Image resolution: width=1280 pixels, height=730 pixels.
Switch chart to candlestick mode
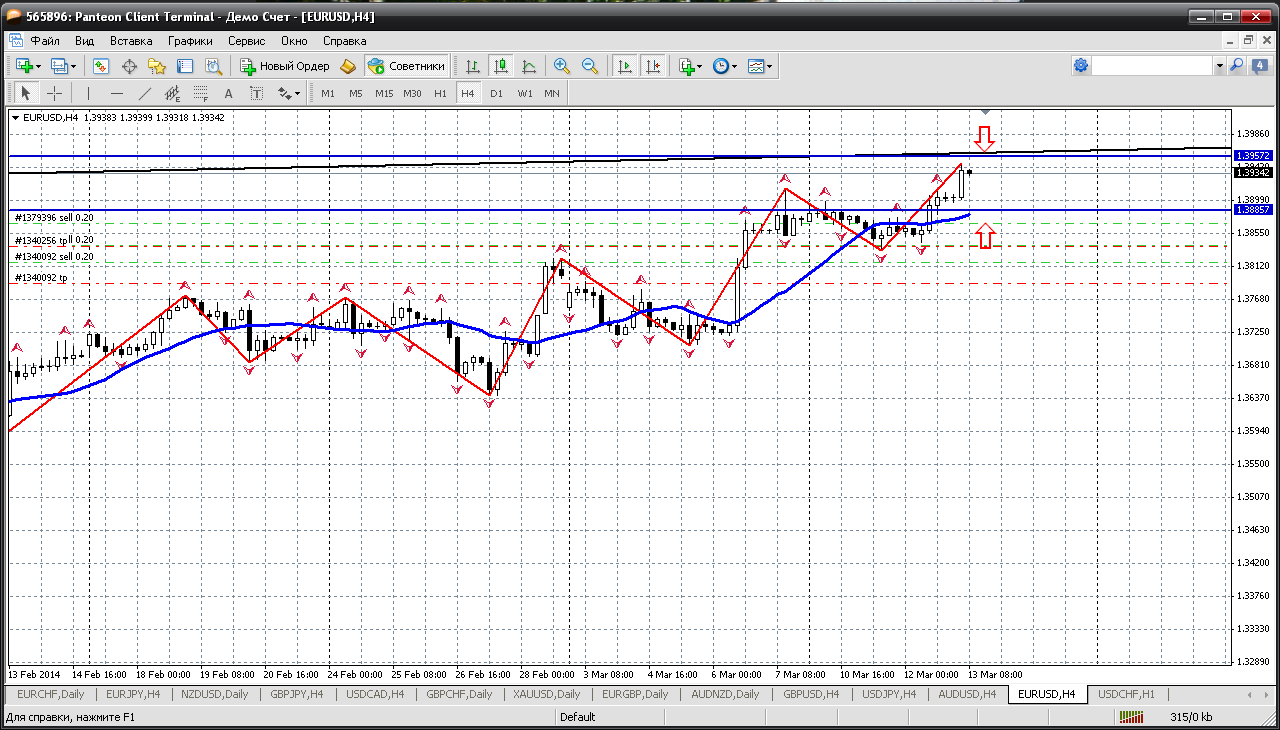click(501, 66)
